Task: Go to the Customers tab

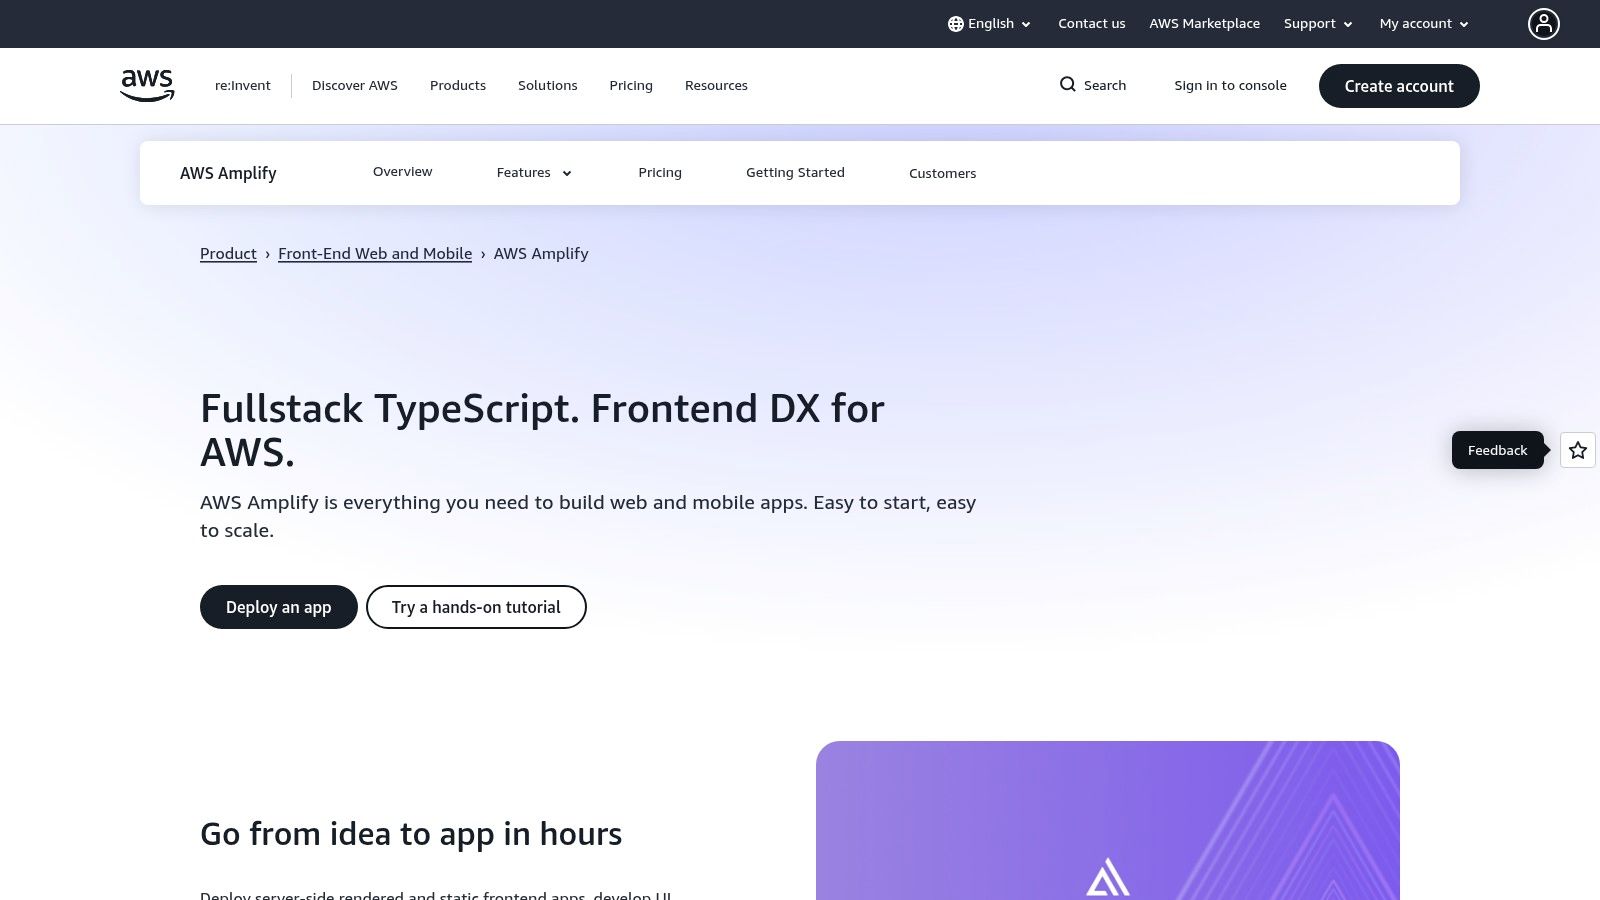Action: 943,173
